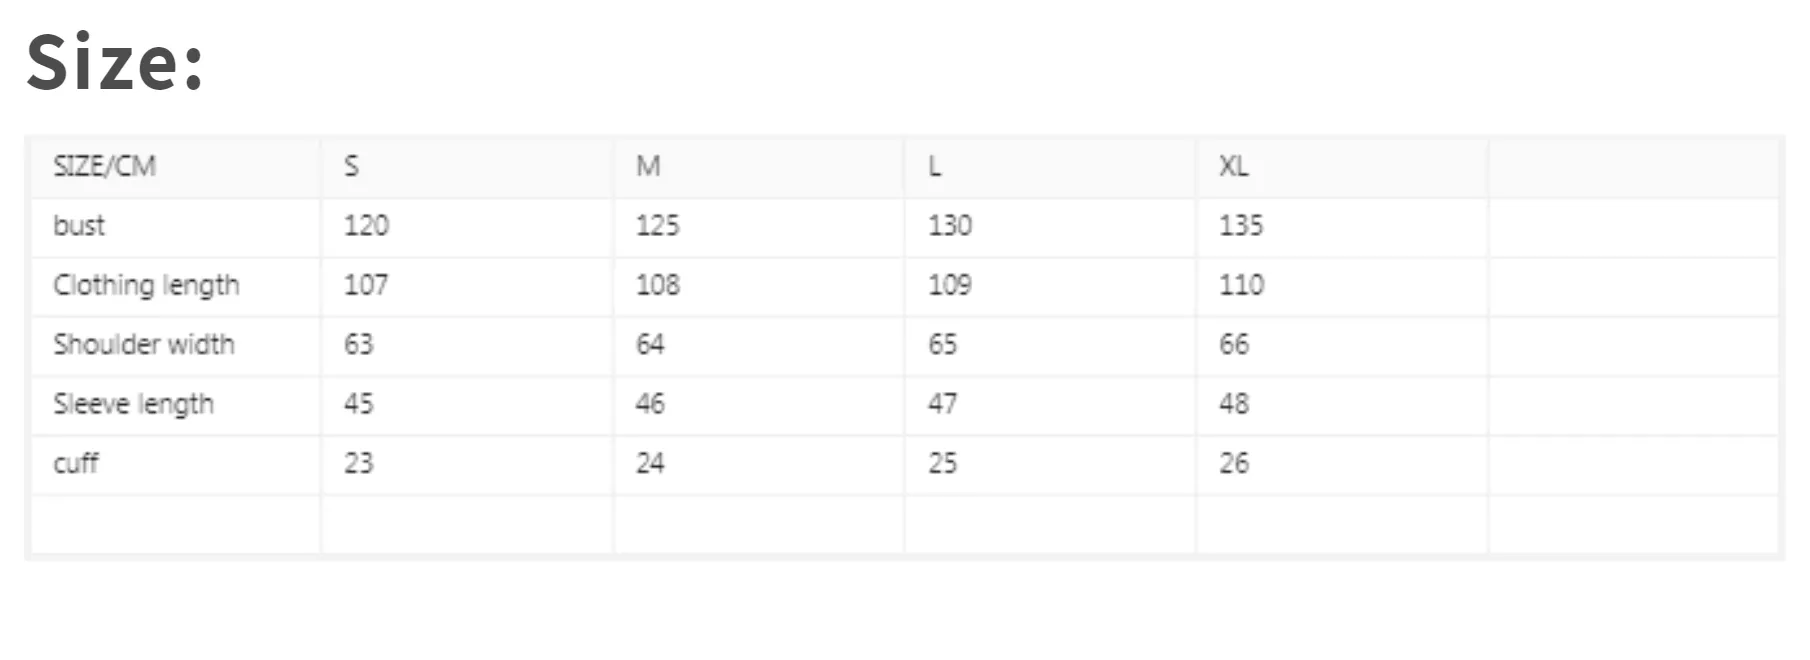This screenshot has width=1810, height=660.
Task: Select cuff value 23
Action: (x=358, y=463)
